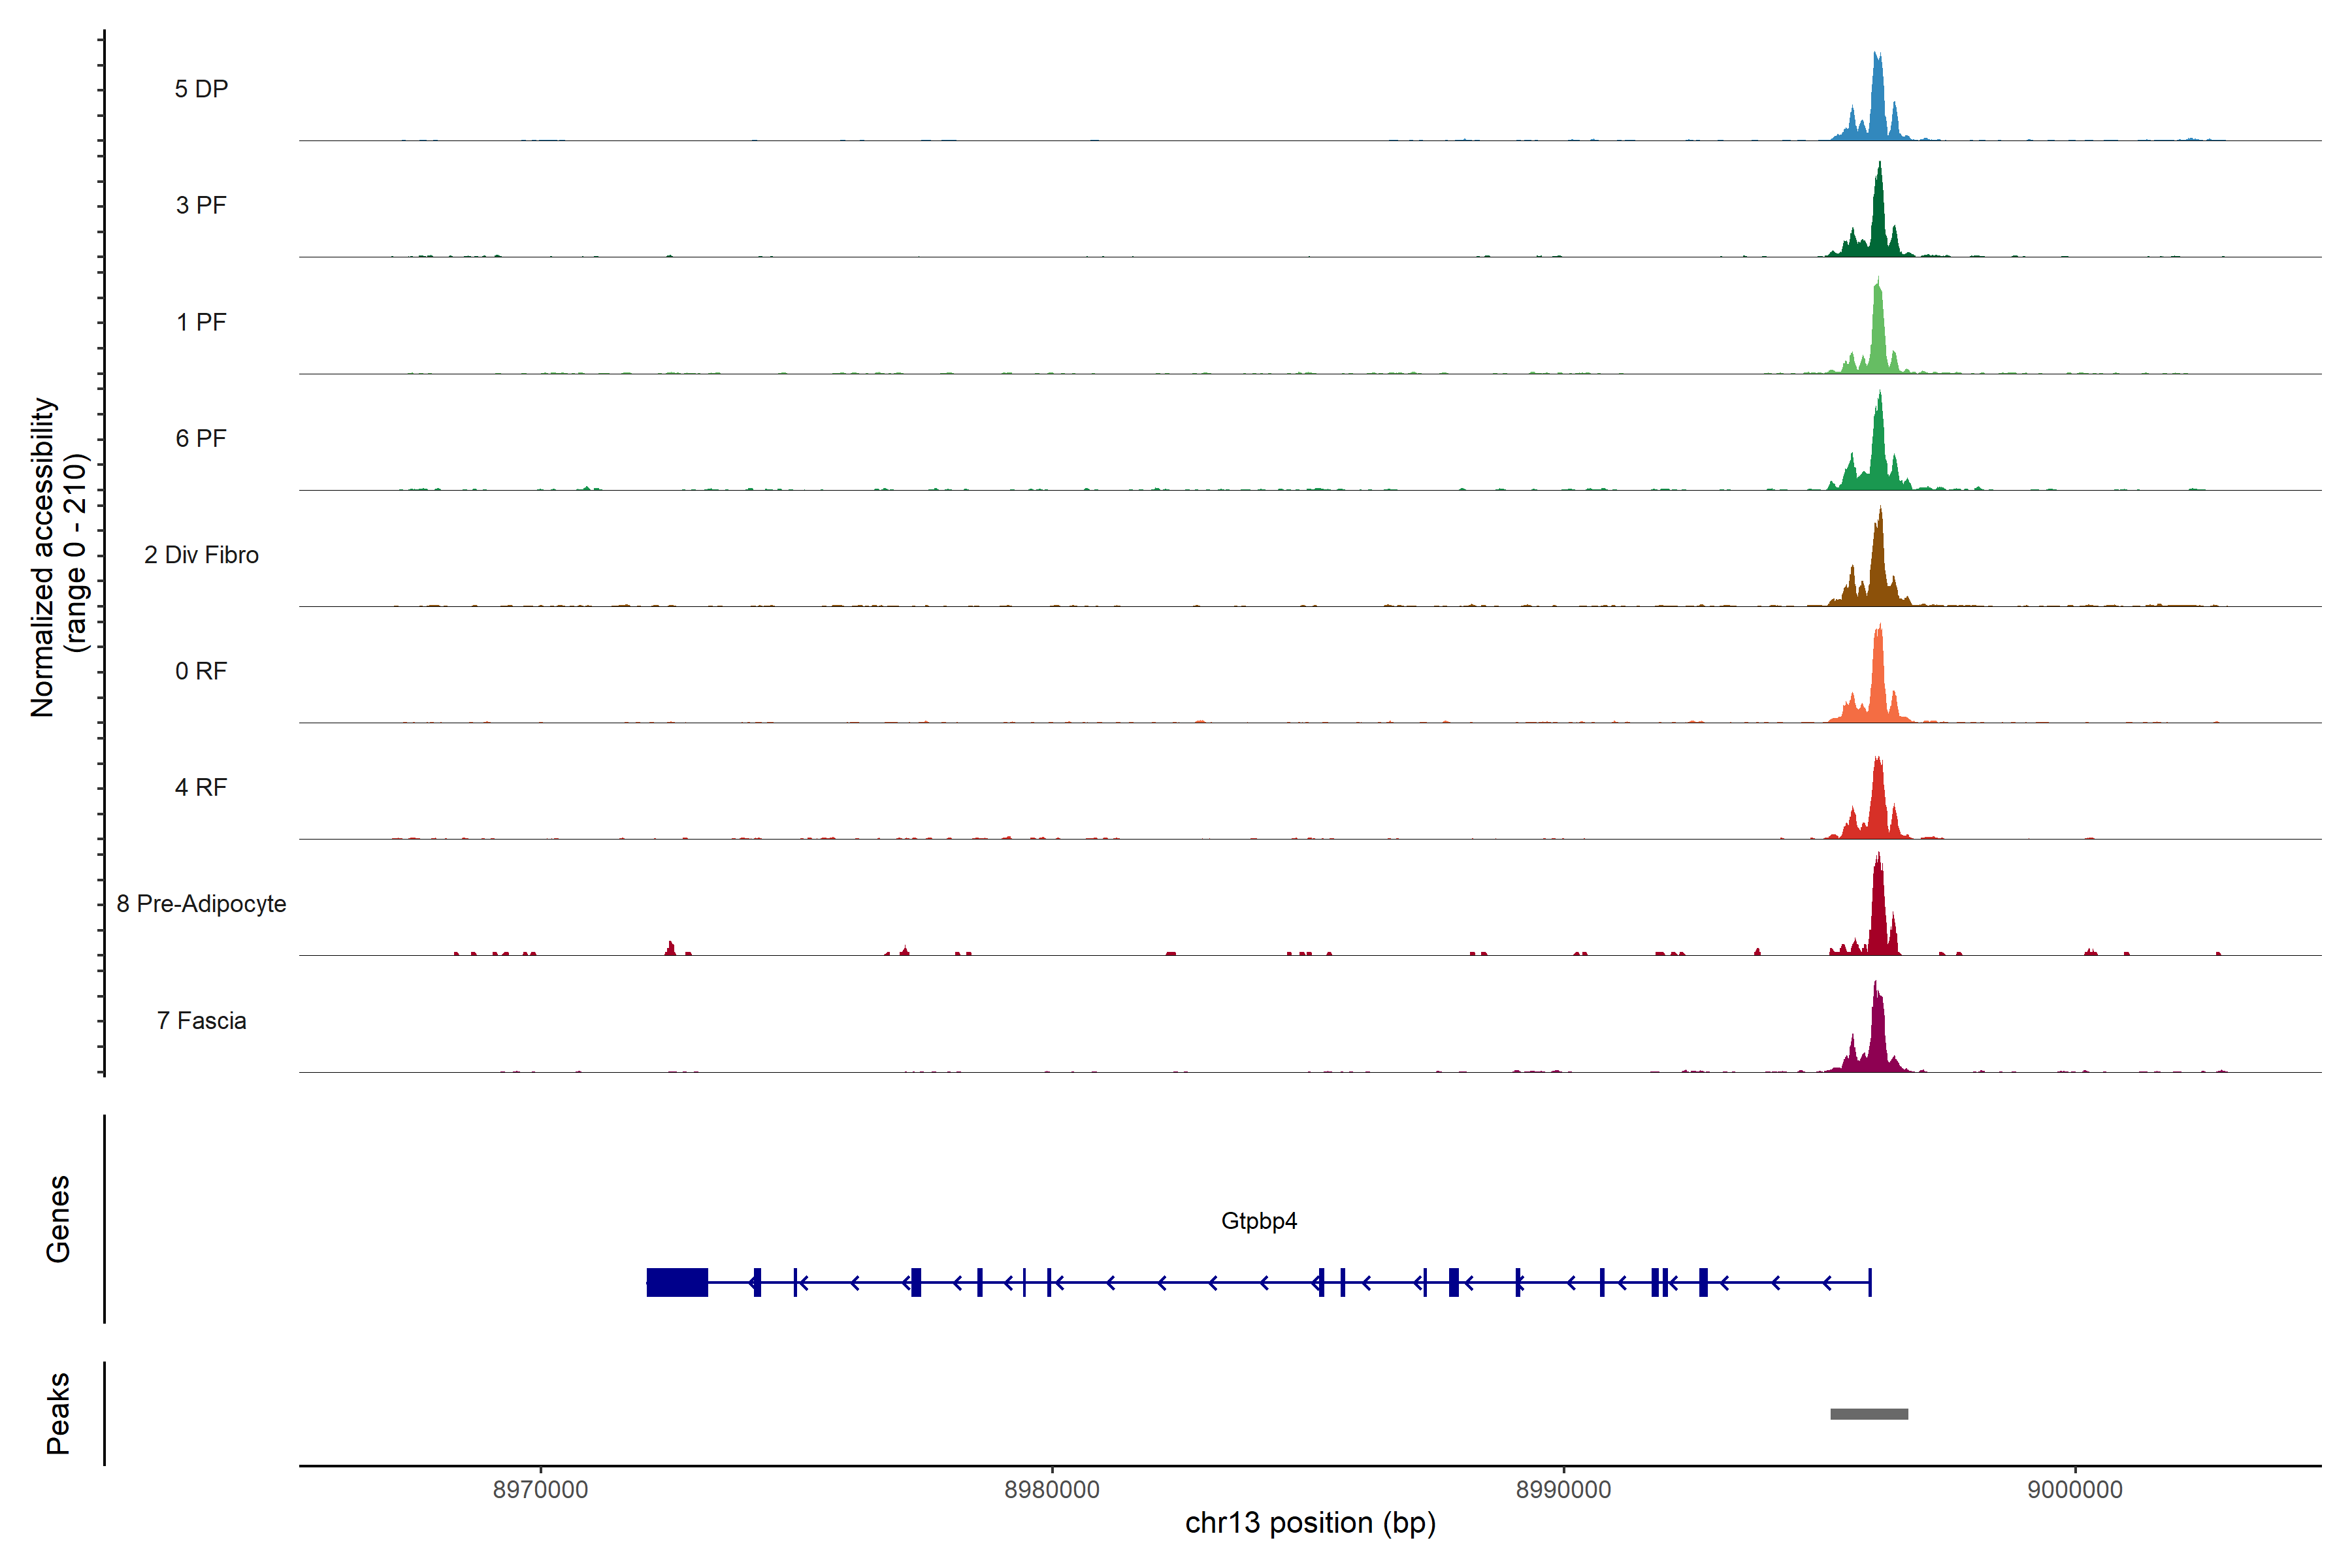Image resolution: width=2352 pixels, height=1568 pixels.
Task: Click the 8970000 axis tick label
Action: pyautogui.click(x=540, y=1489)
